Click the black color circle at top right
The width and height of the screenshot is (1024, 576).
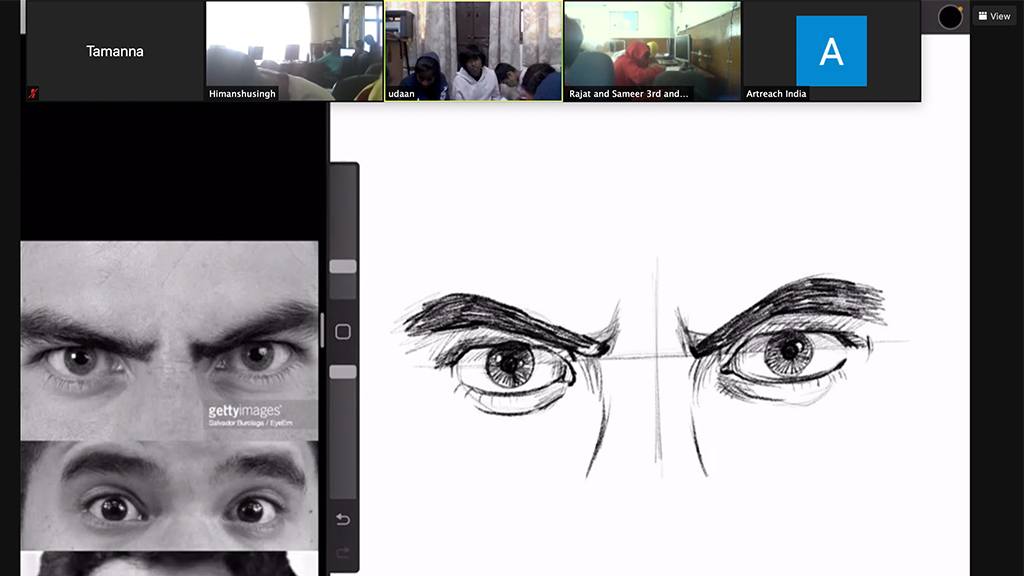click(x=950, y=17)
